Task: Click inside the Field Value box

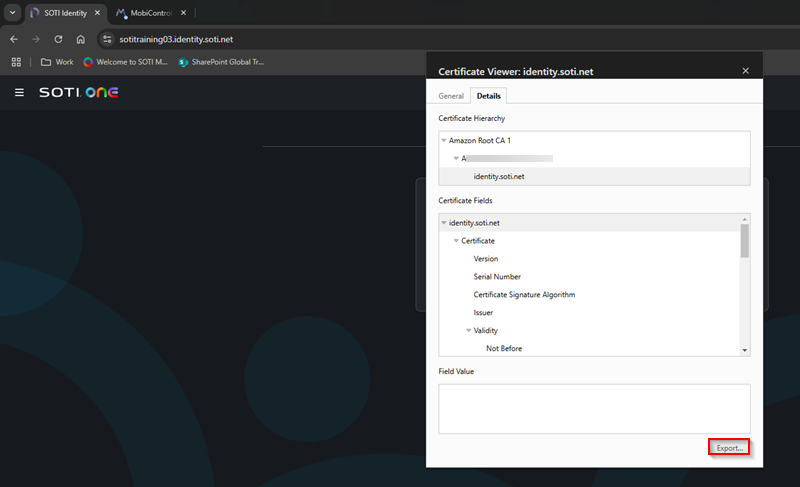Action: (x=594, y=409)
